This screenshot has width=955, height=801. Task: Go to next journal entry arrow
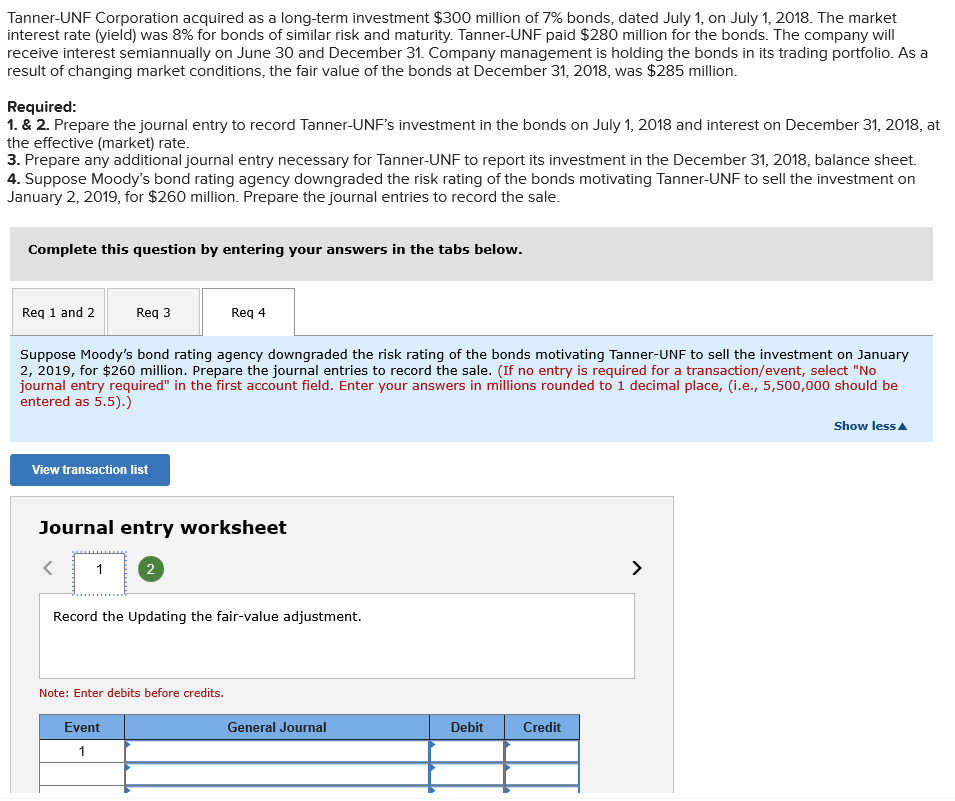click(x=636, y=568)
